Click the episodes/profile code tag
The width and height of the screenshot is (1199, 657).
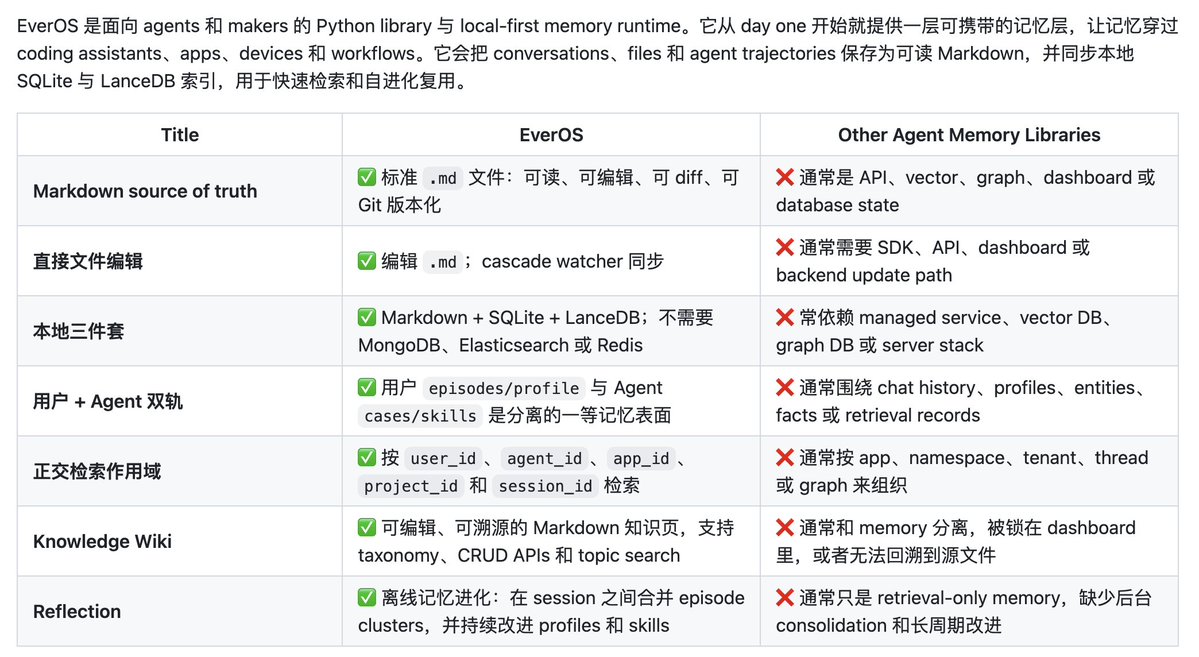point(504,389)
